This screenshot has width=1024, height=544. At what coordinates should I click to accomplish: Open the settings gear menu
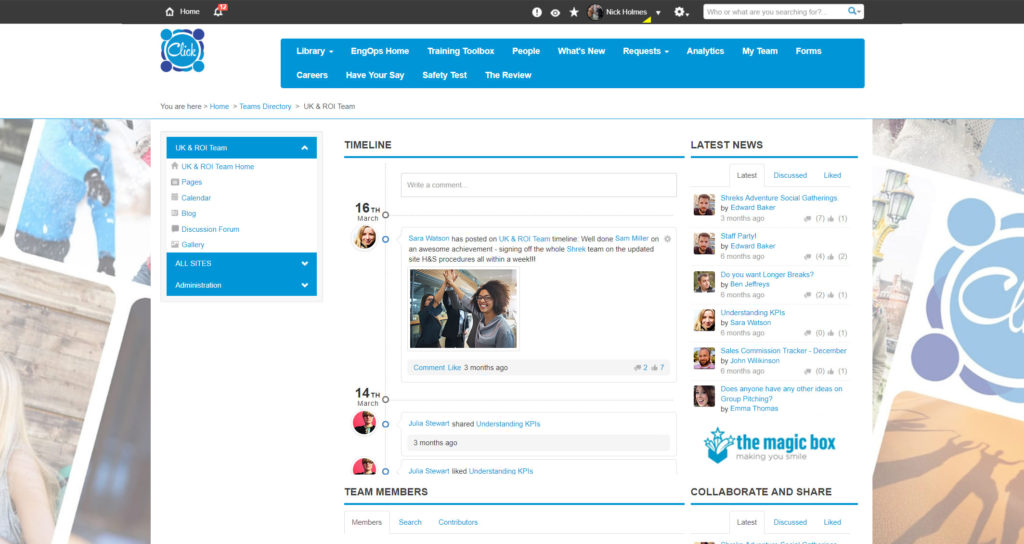pos(680,12)
